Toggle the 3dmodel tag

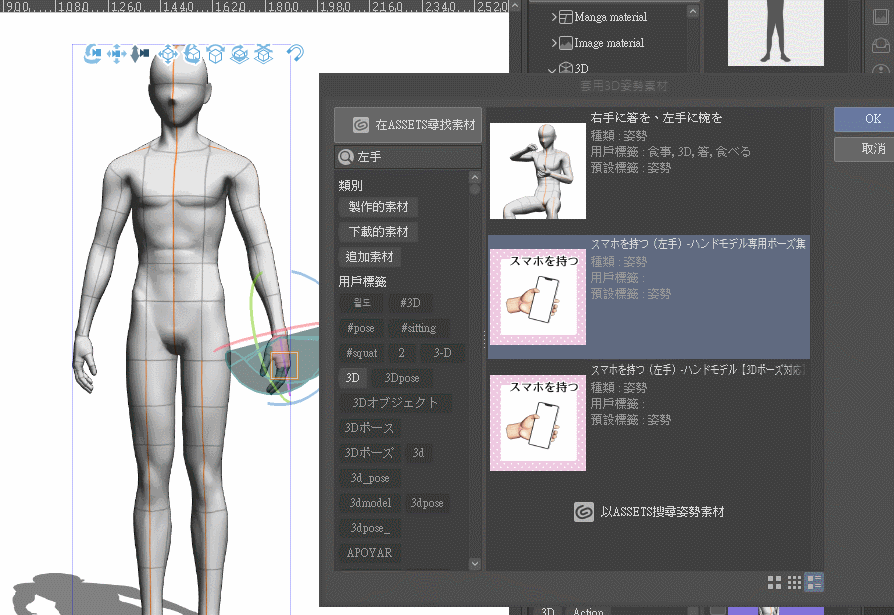click(x=371, y=503)
